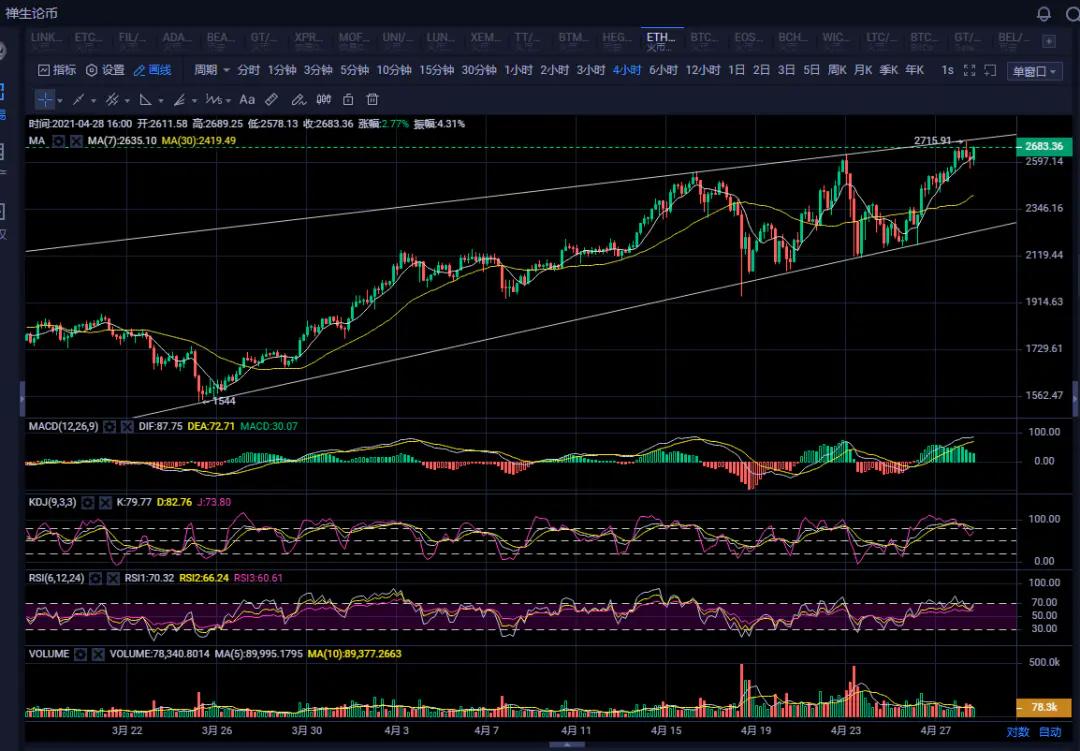Select the wave pattern drawing tool

(x=214, y=99)
